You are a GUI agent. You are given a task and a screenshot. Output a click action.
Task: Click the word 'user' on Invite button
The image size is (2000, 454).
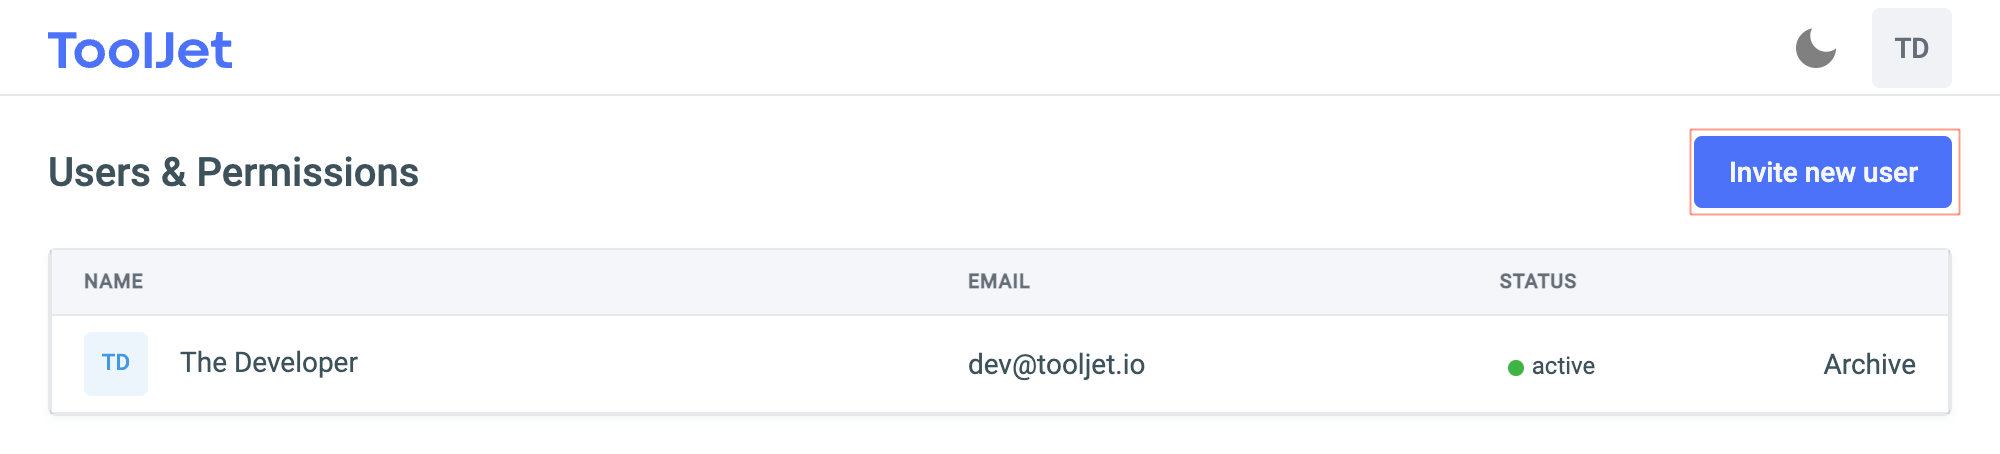(x=1890, y=172)
